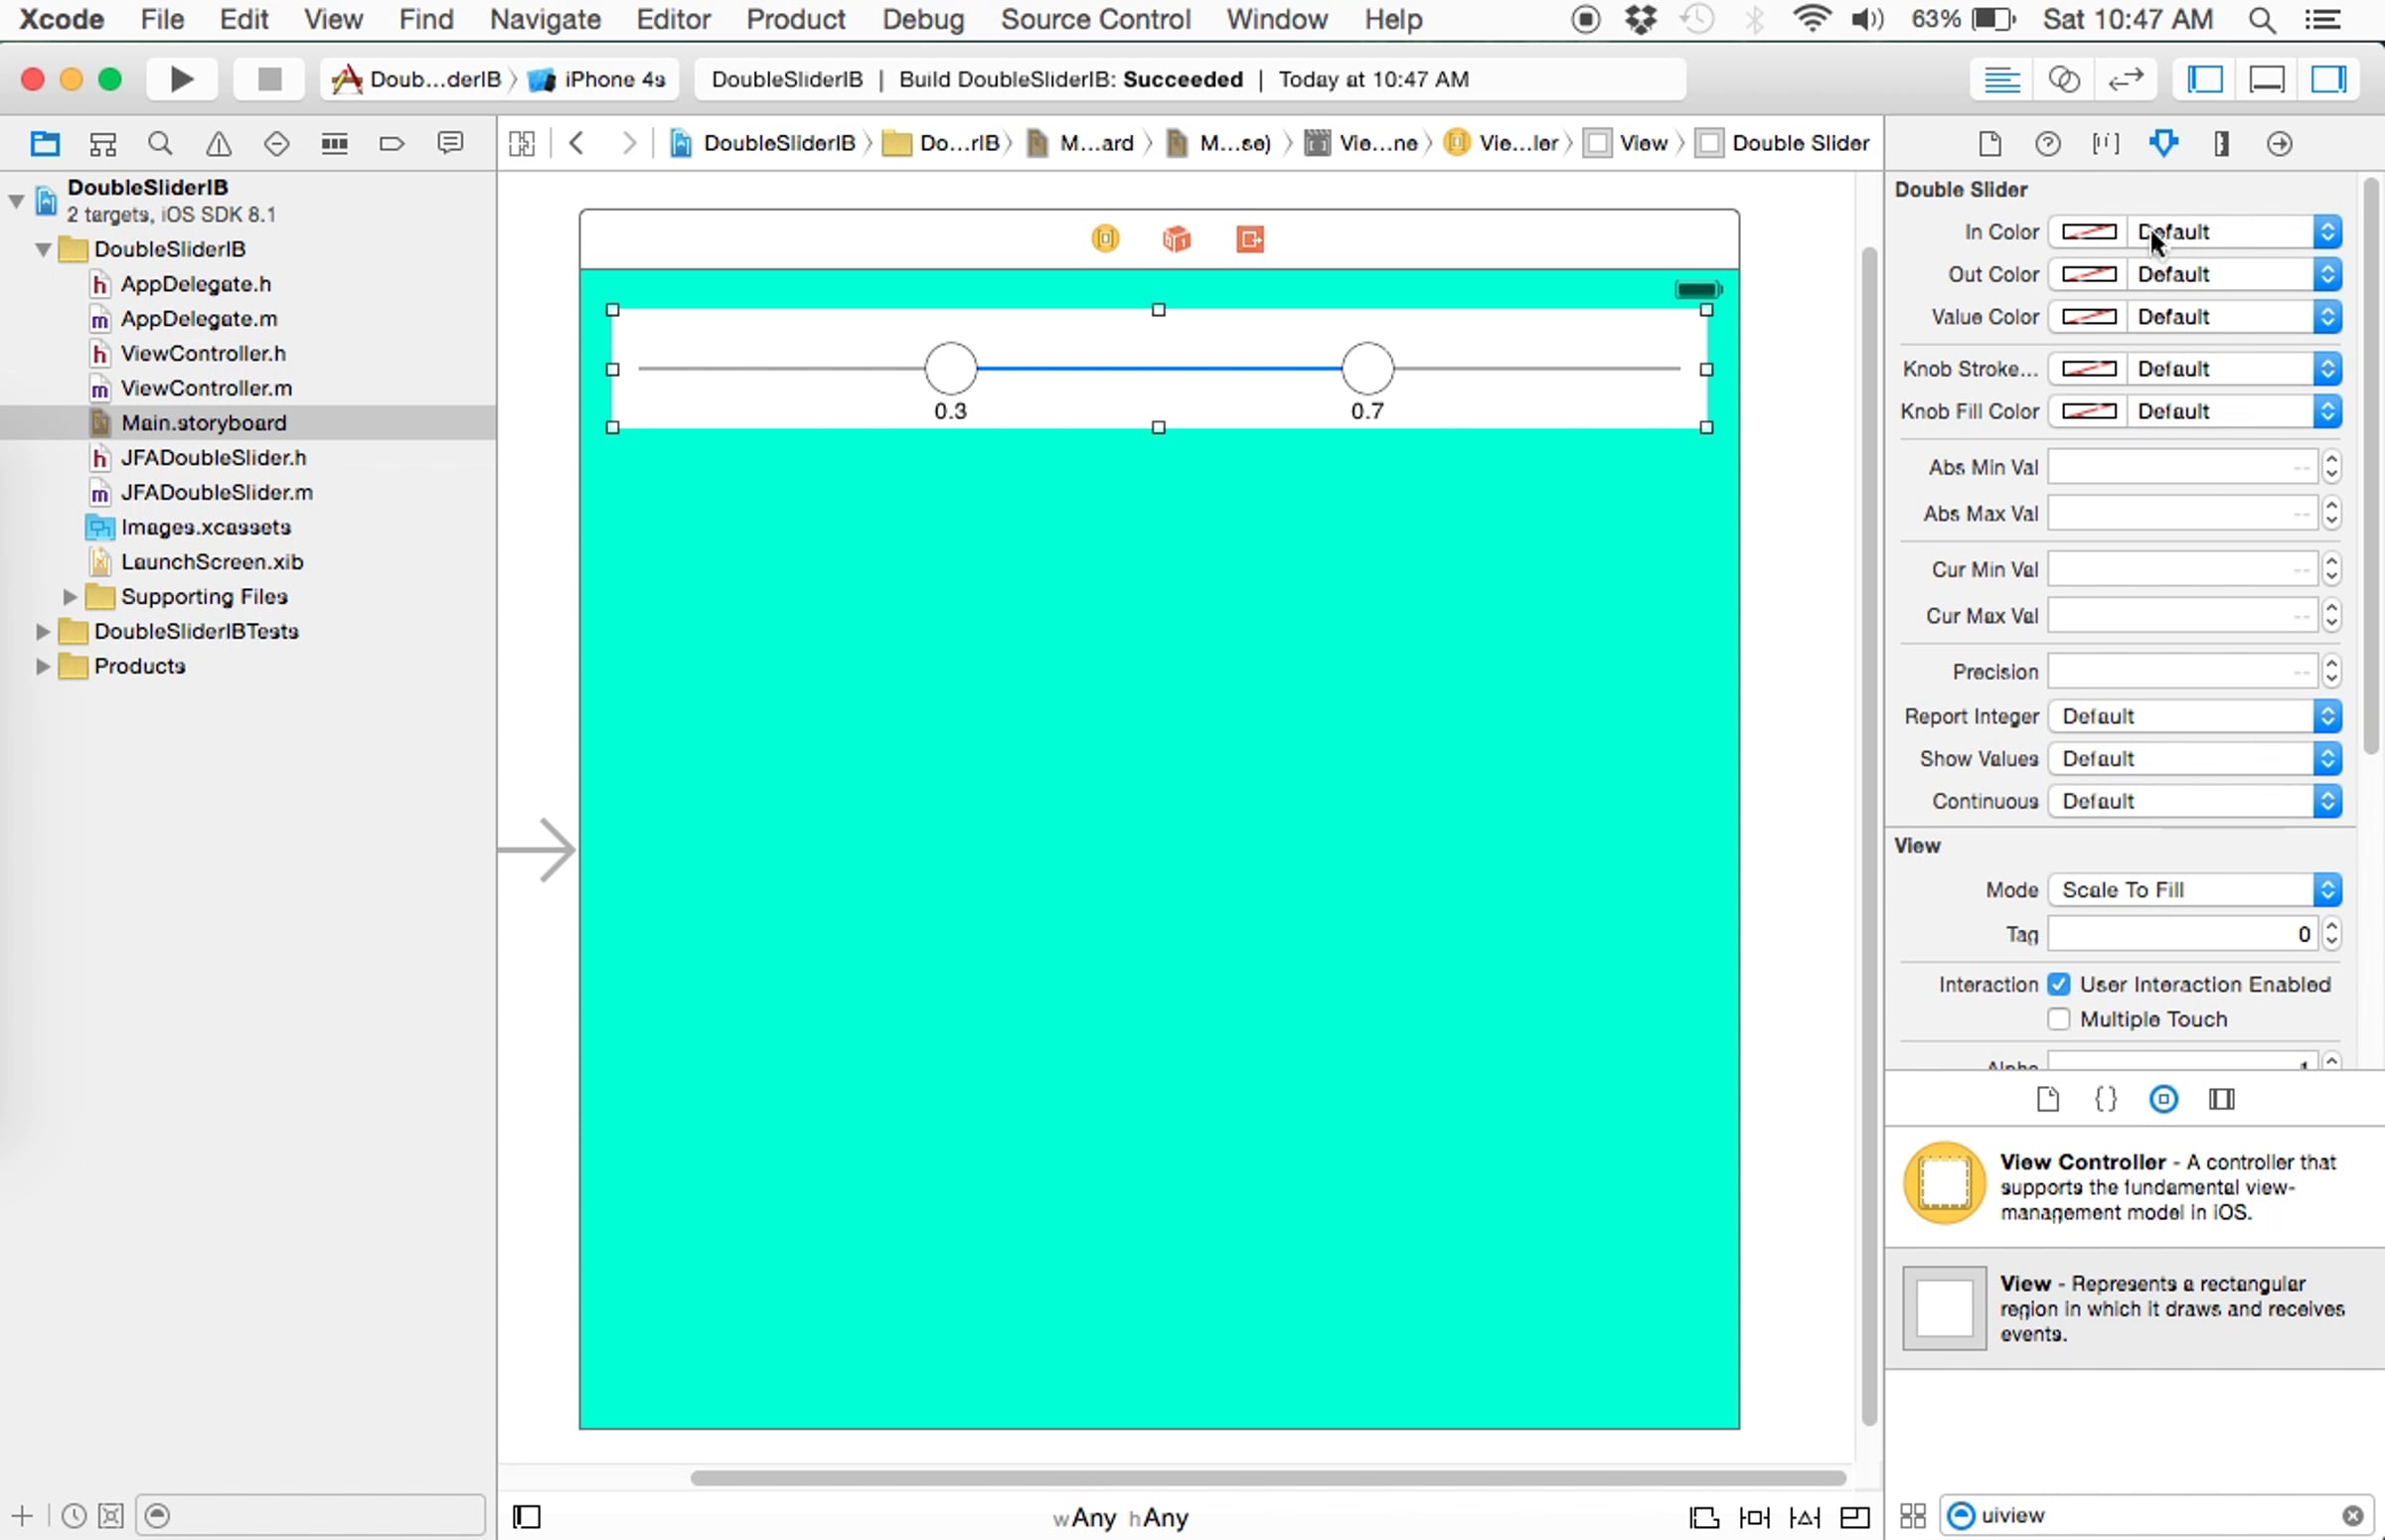Screen dimensions: 2385x1540
Task: Open the Breakpoint navigator
Action: tap(392, 144)
